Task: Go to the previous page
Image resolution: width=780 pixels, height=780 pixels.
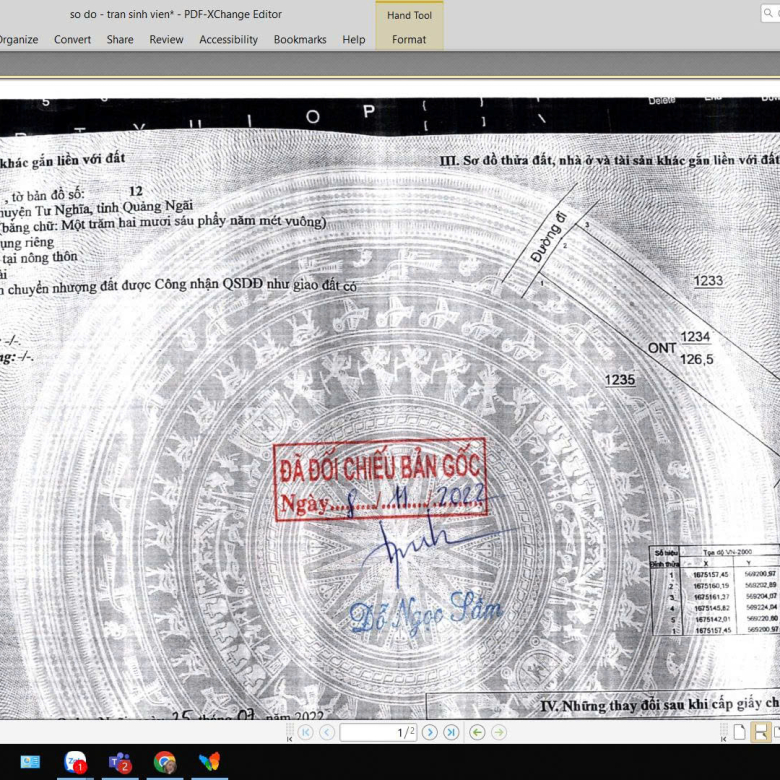Action: pos(325,732)
